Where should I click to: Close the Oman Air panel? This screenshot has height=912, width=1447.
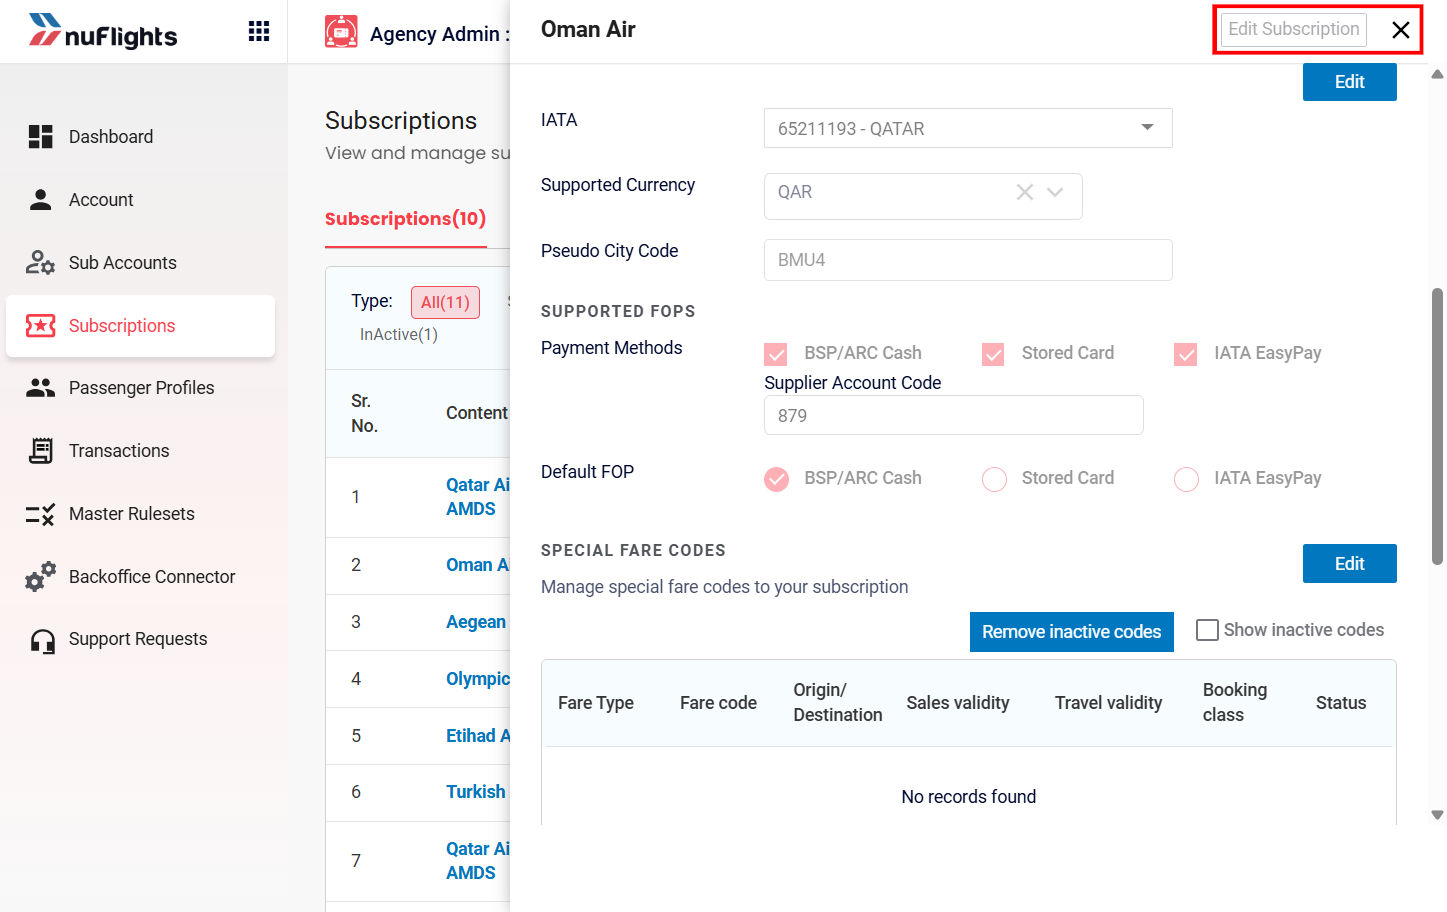coord(1401,30)
